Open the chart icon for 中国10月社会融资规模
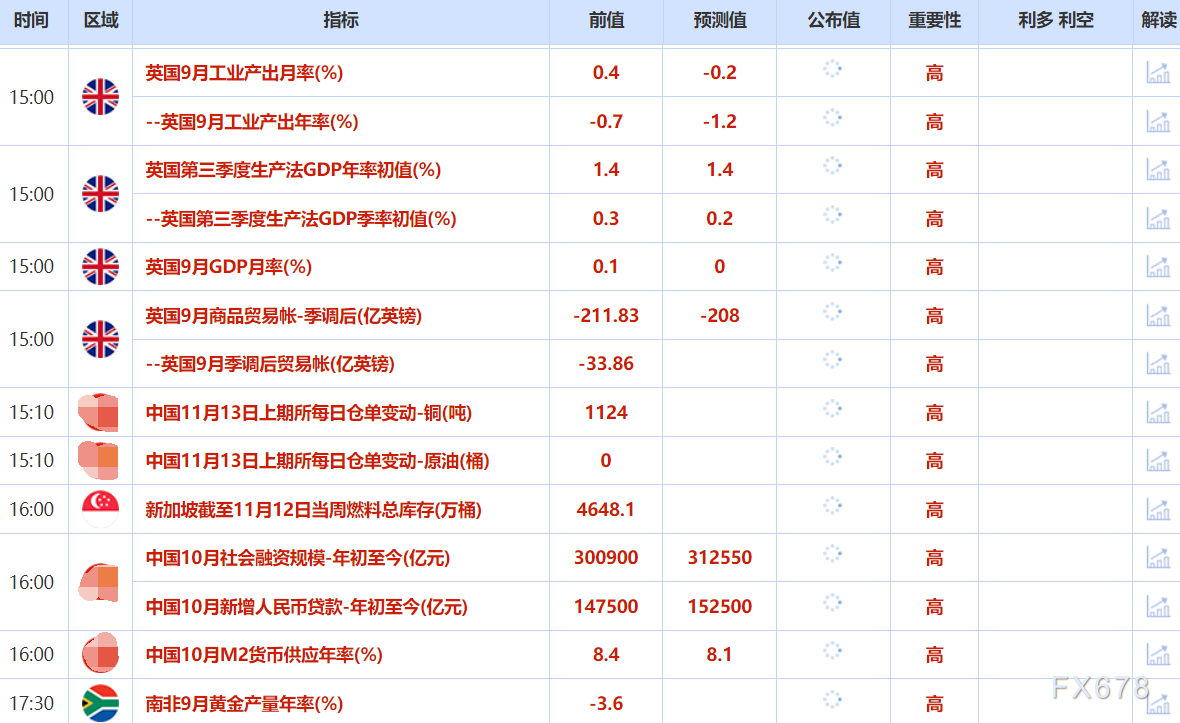This screenshot has width=1180, height=723. pyautogui.click(x=1157, y=558)
